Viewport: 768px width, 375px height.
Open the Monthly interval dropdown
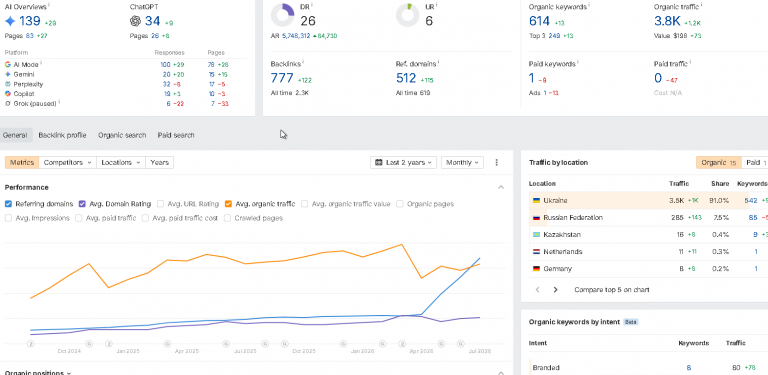tap(462, 163)
